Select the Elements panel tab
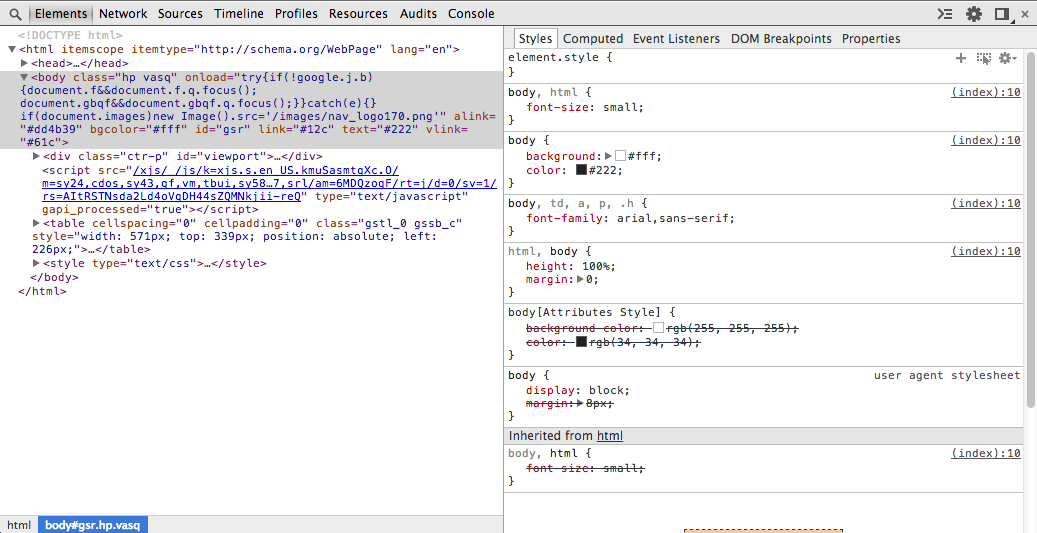Screen dimensions: 1037x533 coord(61,13)
